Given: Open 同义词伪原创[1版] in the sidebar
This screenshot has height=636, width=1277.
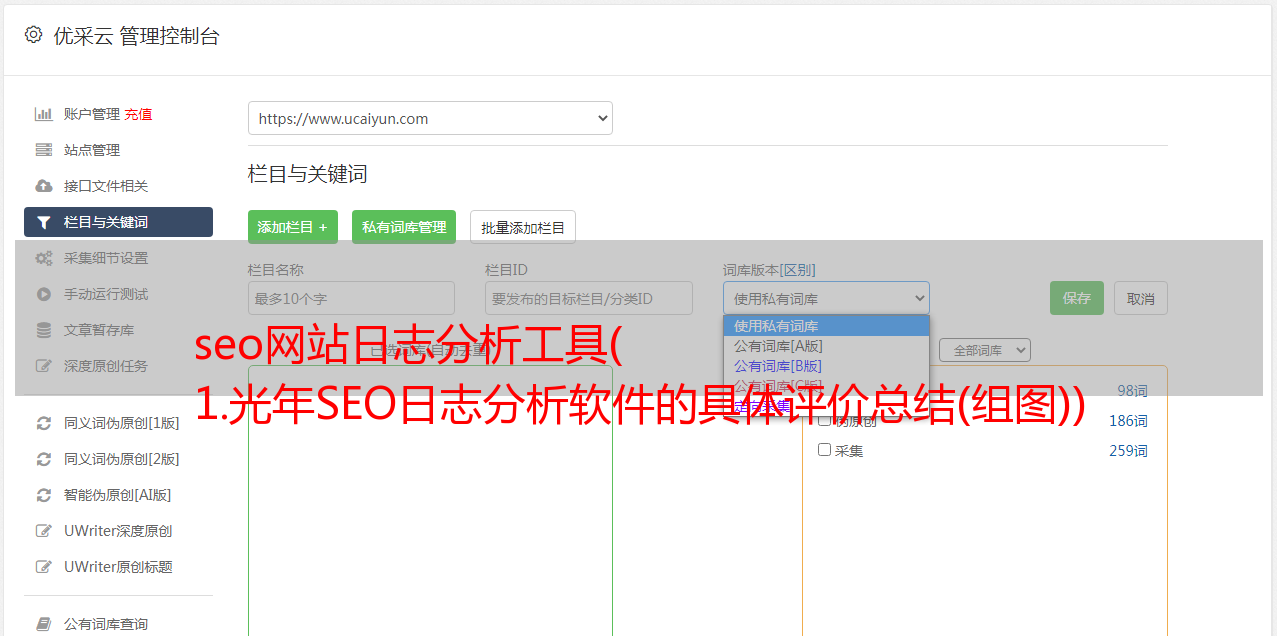Looking at the screenshot, I should tap(122, 423).
